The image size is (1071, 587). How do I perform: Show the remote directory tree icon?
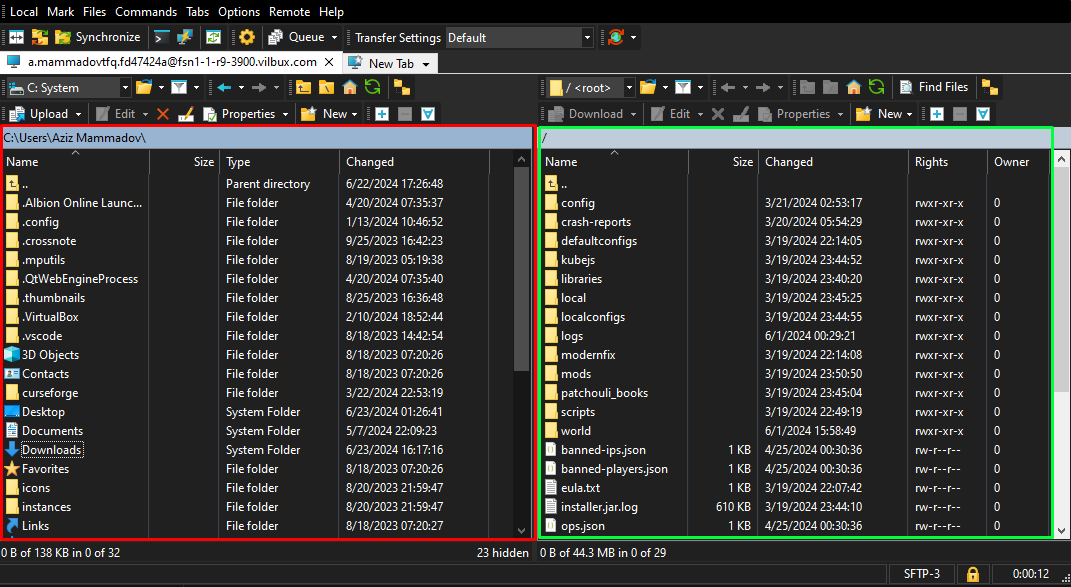pyautogui.click(x=989, y=87)
